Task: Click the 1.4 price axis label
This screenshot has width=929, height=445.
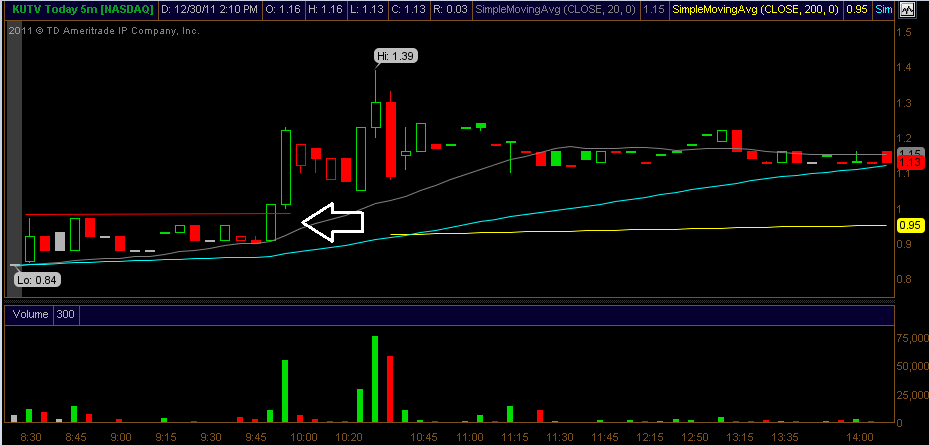Action: [904, 68]
